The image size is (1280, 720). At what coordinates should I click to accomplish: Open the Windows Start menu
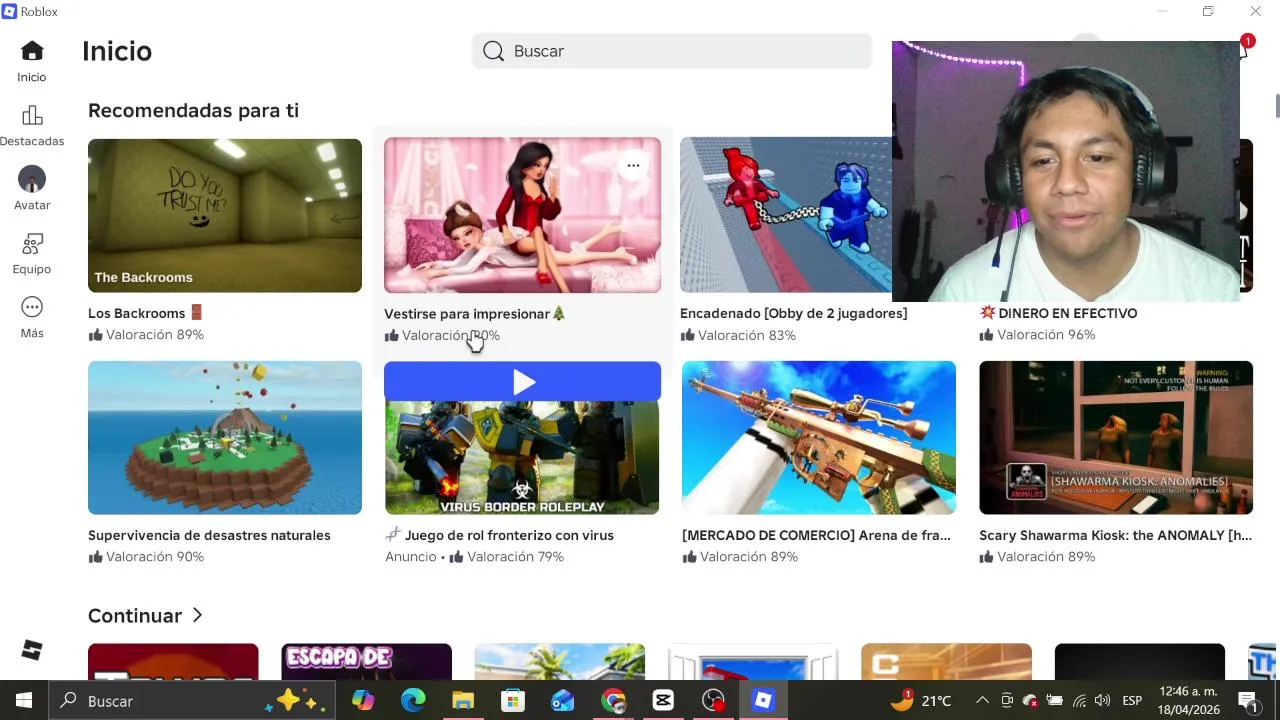pyautogui.click(x=24, y=701)
